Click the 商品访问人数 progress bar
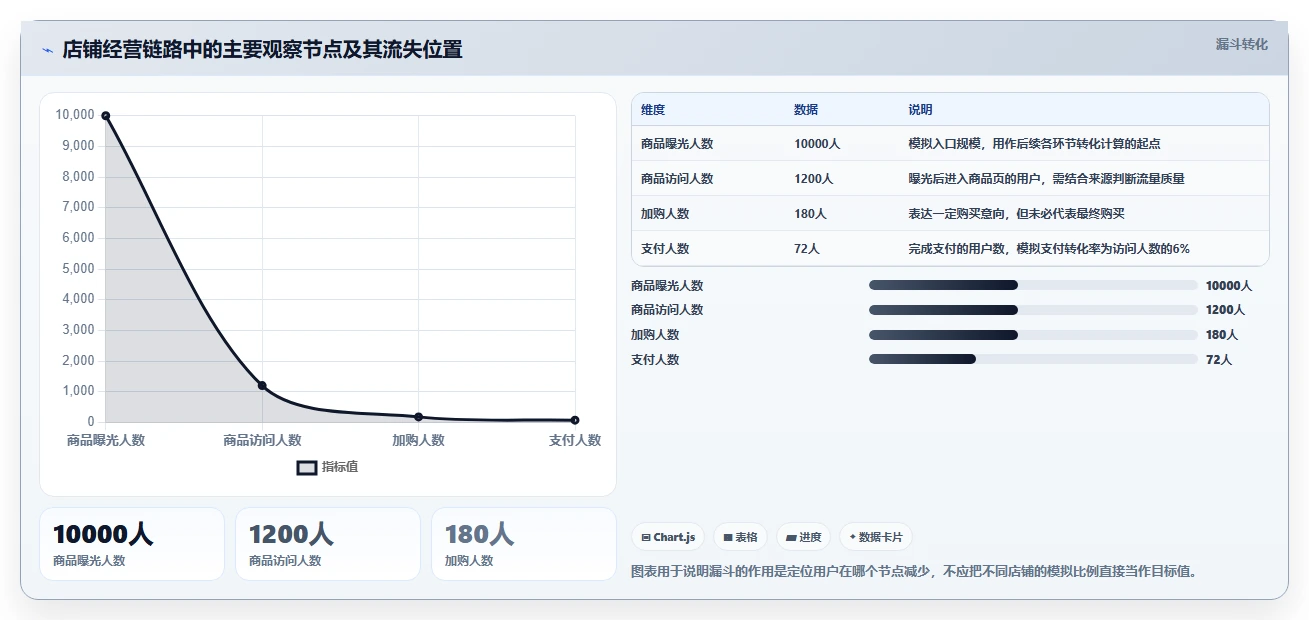 coord(1033,310)
